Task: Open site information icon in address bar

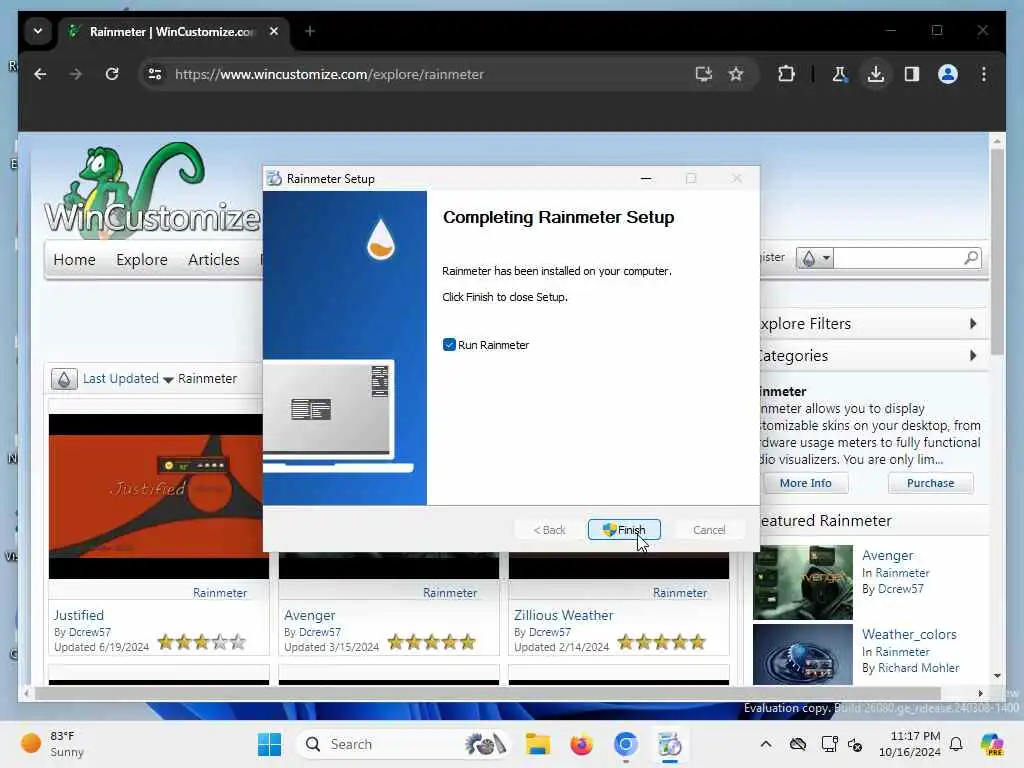Action: point(155,74)
